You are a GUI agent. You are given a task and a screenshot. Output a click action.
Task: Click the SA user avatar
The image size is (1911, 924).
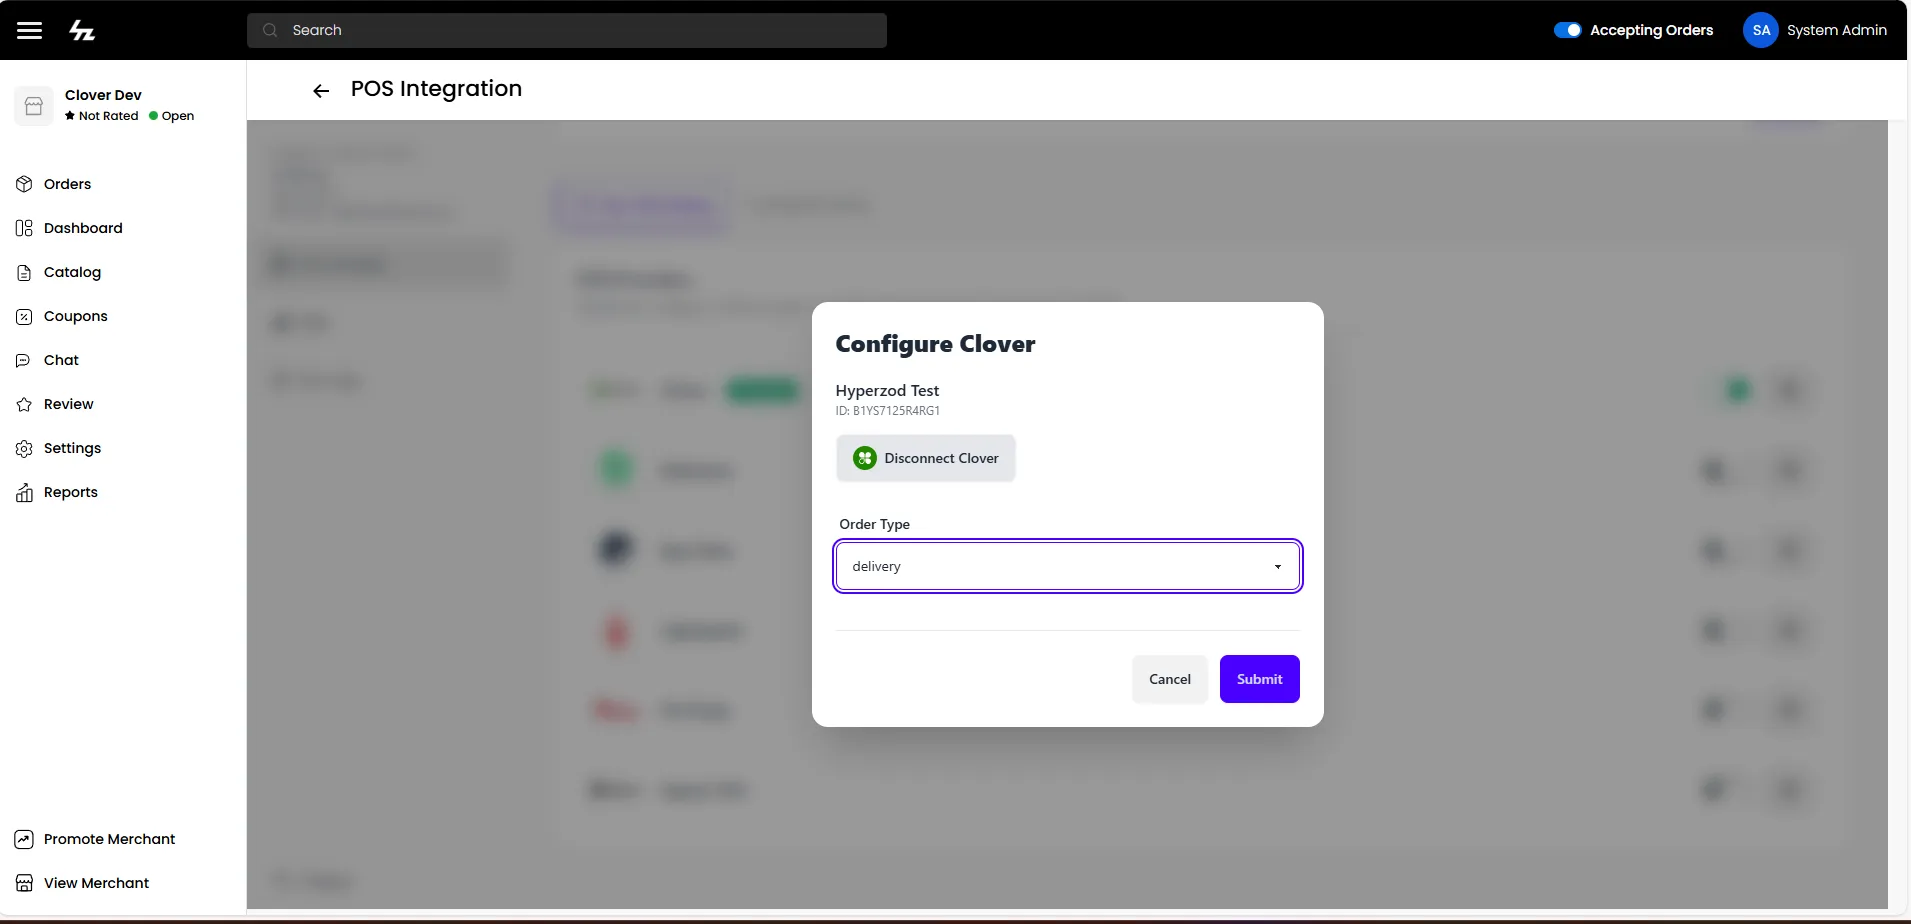1761,30
